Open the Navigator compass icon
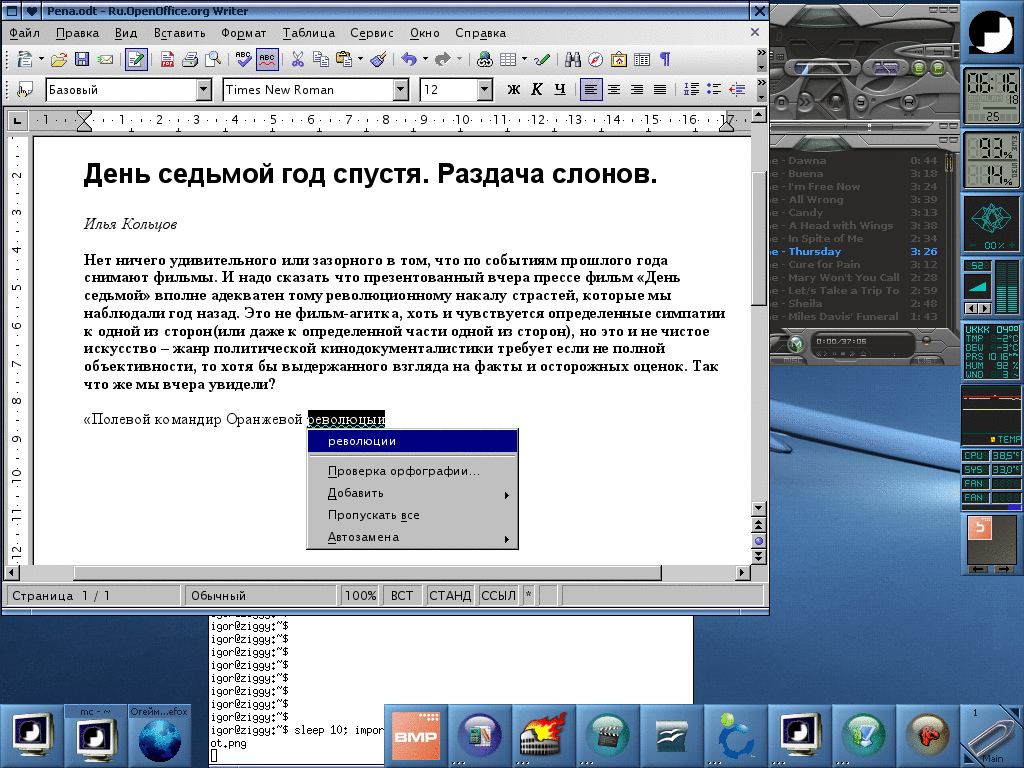 coord(595,59)
